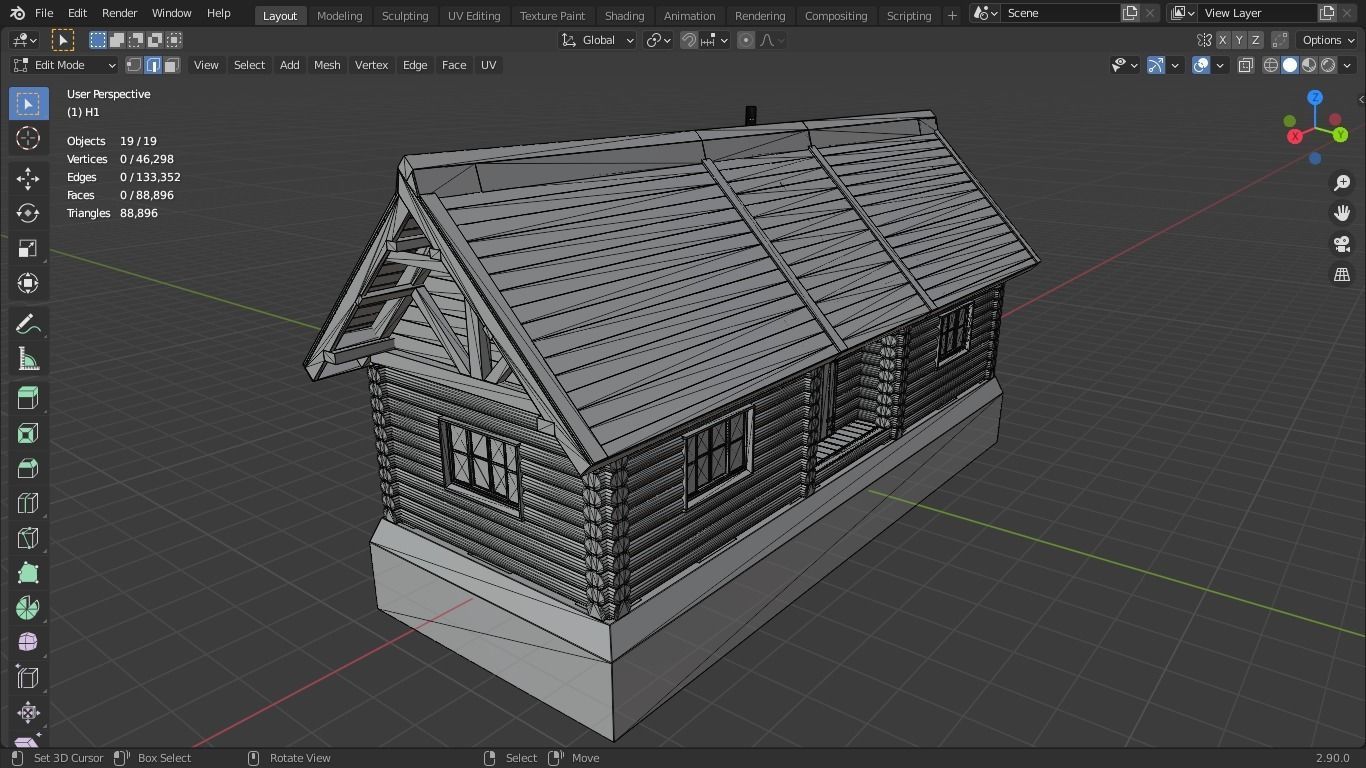1366x768 pixels.
Task: Open object visibility and selectability dropdown
Action: (x=1125, y=65)
